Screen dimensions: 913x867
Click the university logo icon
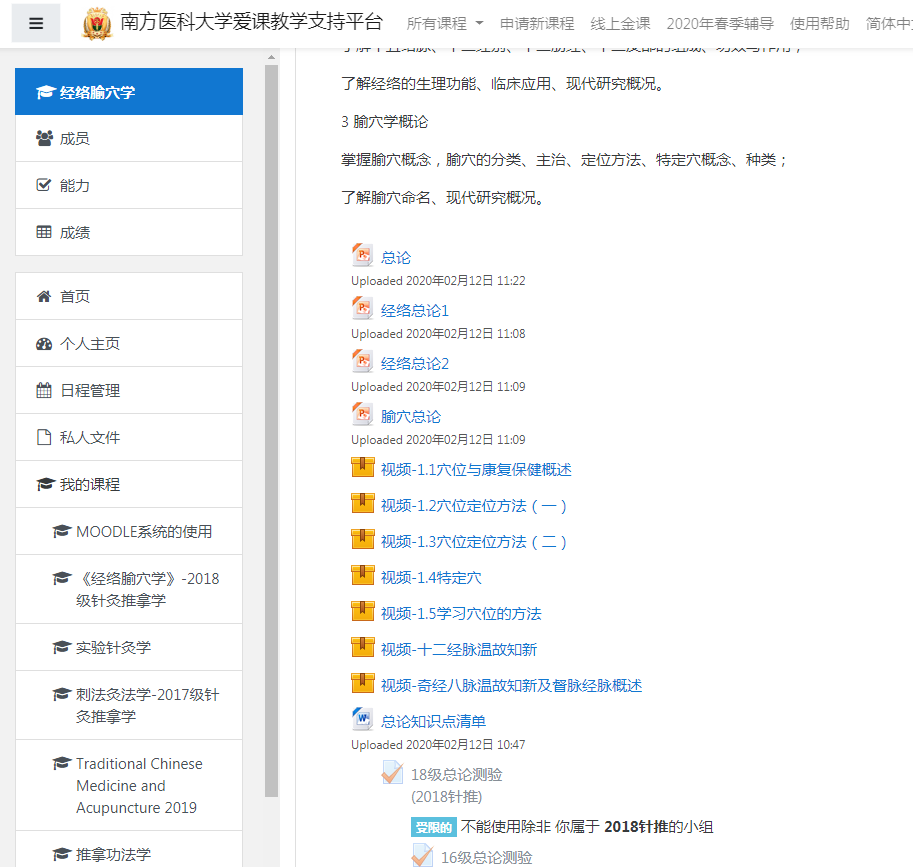pyautogui.click(x=97, y=23)
